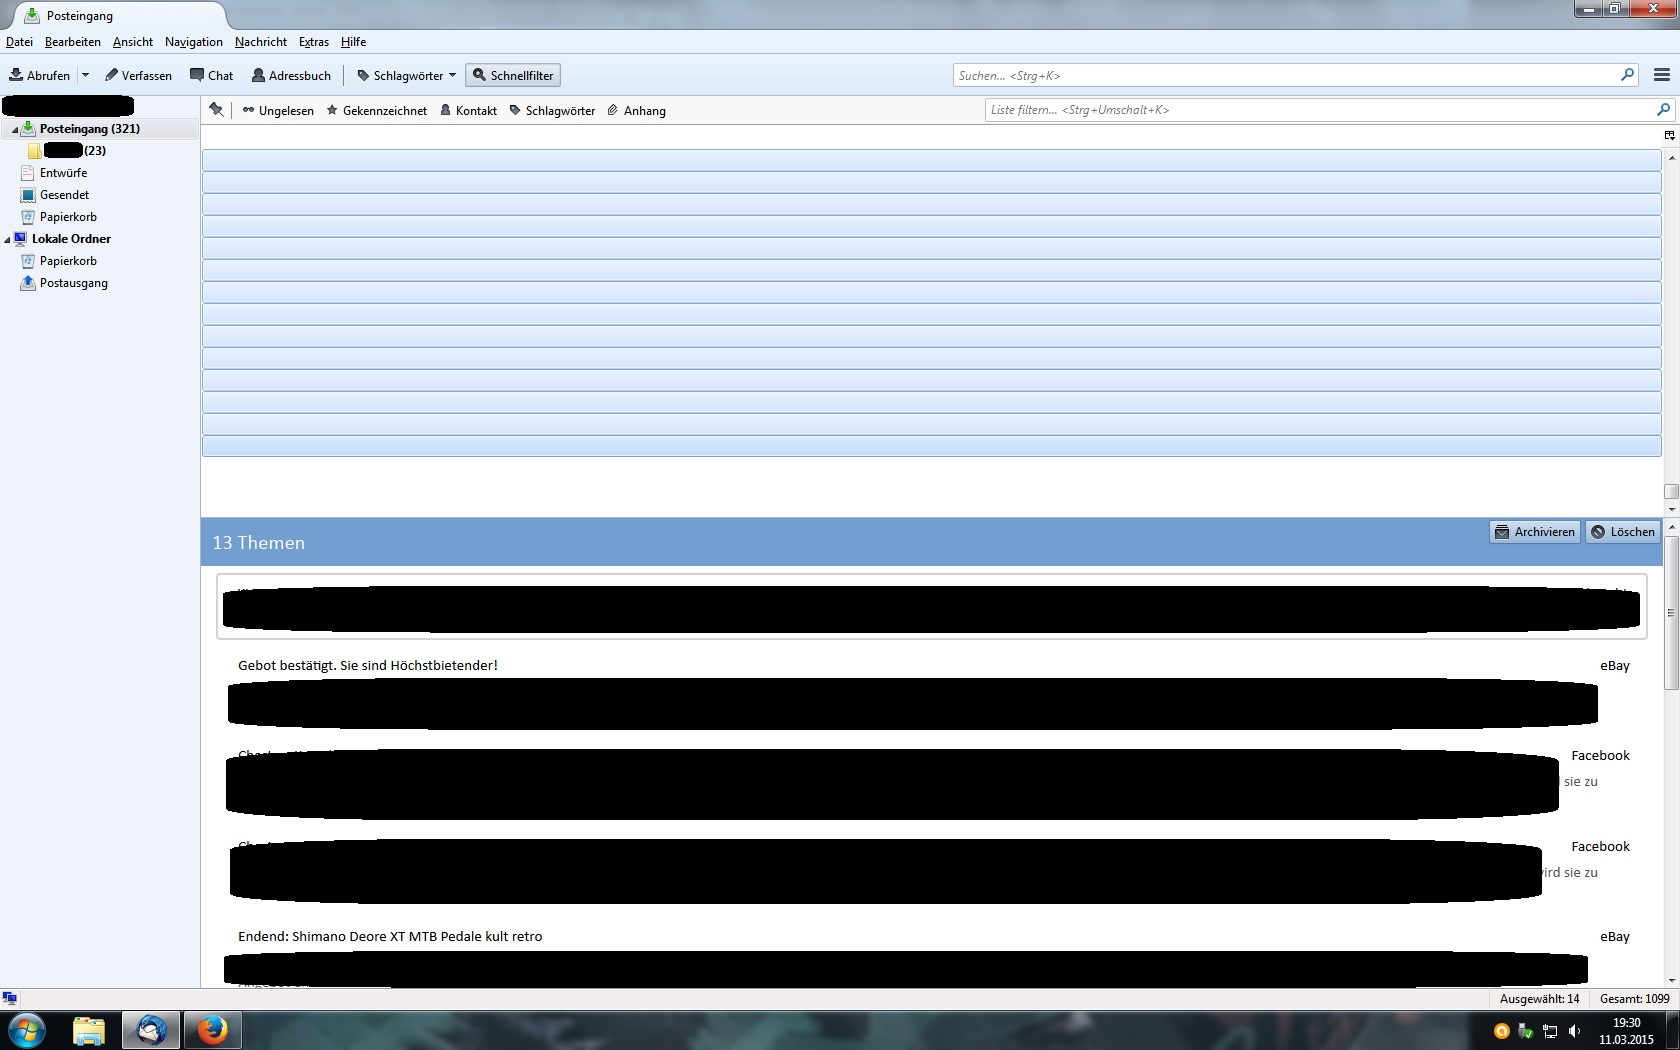The height and width of the screenshot is (1050, 1680).
Task: Open the Navigation menu
Action: [x=194, y=42]
